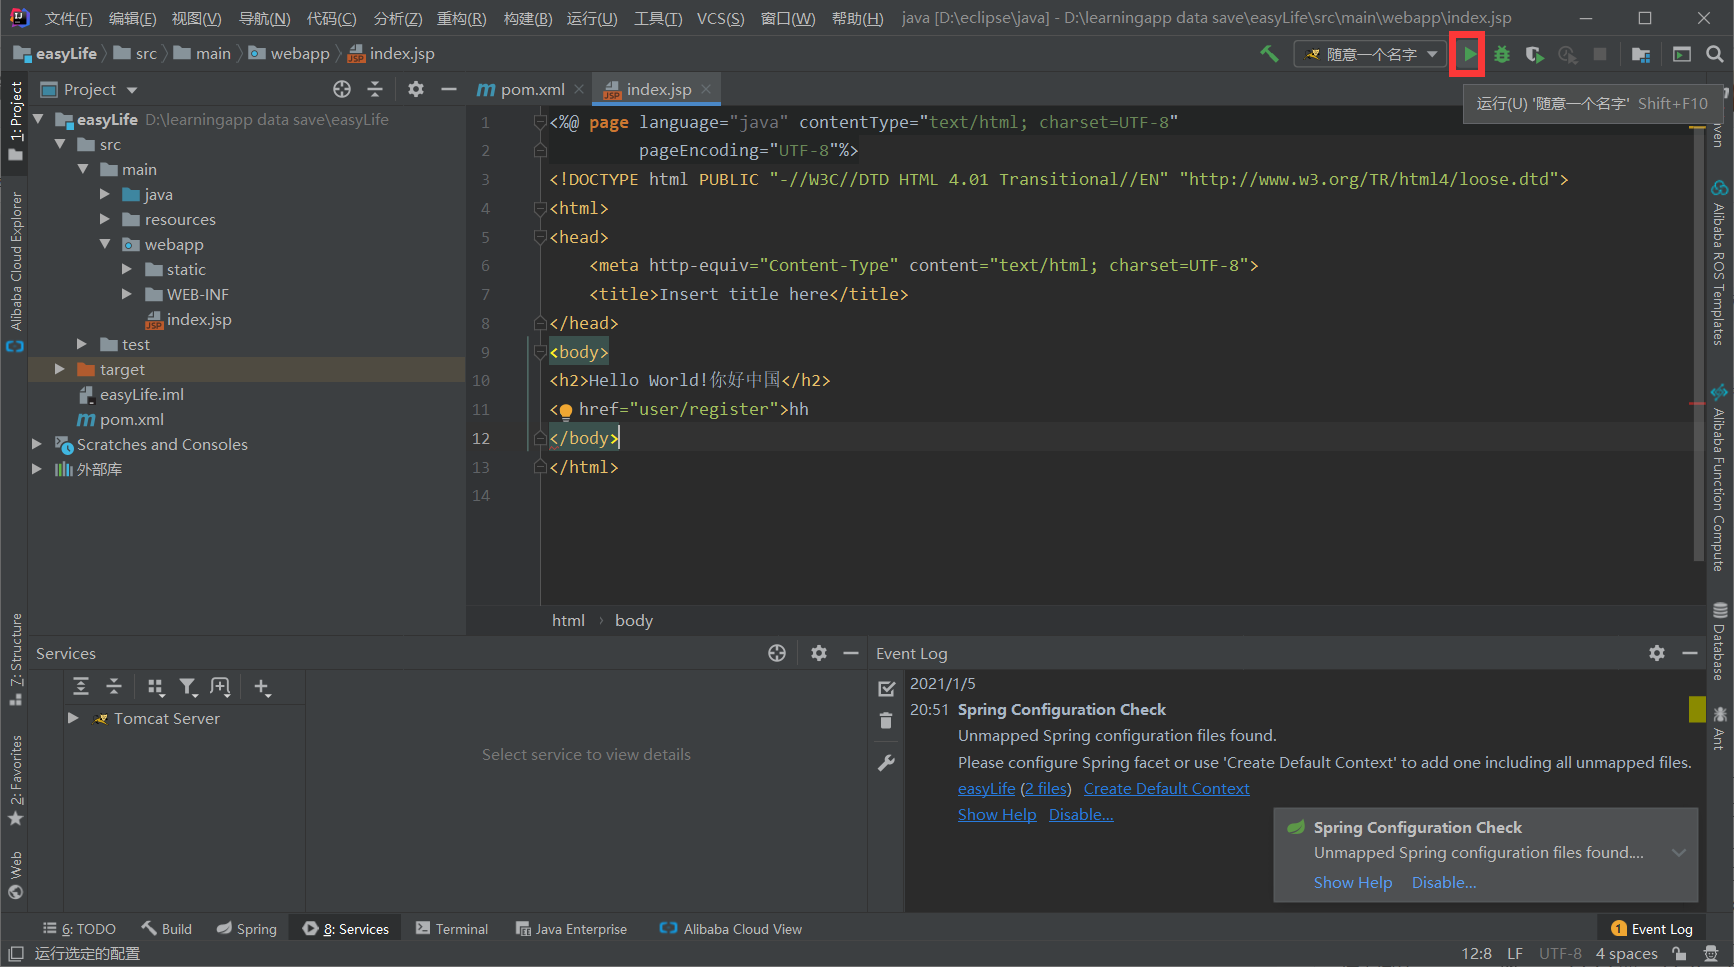Screen dimensions: 1734x967
Task: Click Show Help in Event Log
Action: pos(997,814)
